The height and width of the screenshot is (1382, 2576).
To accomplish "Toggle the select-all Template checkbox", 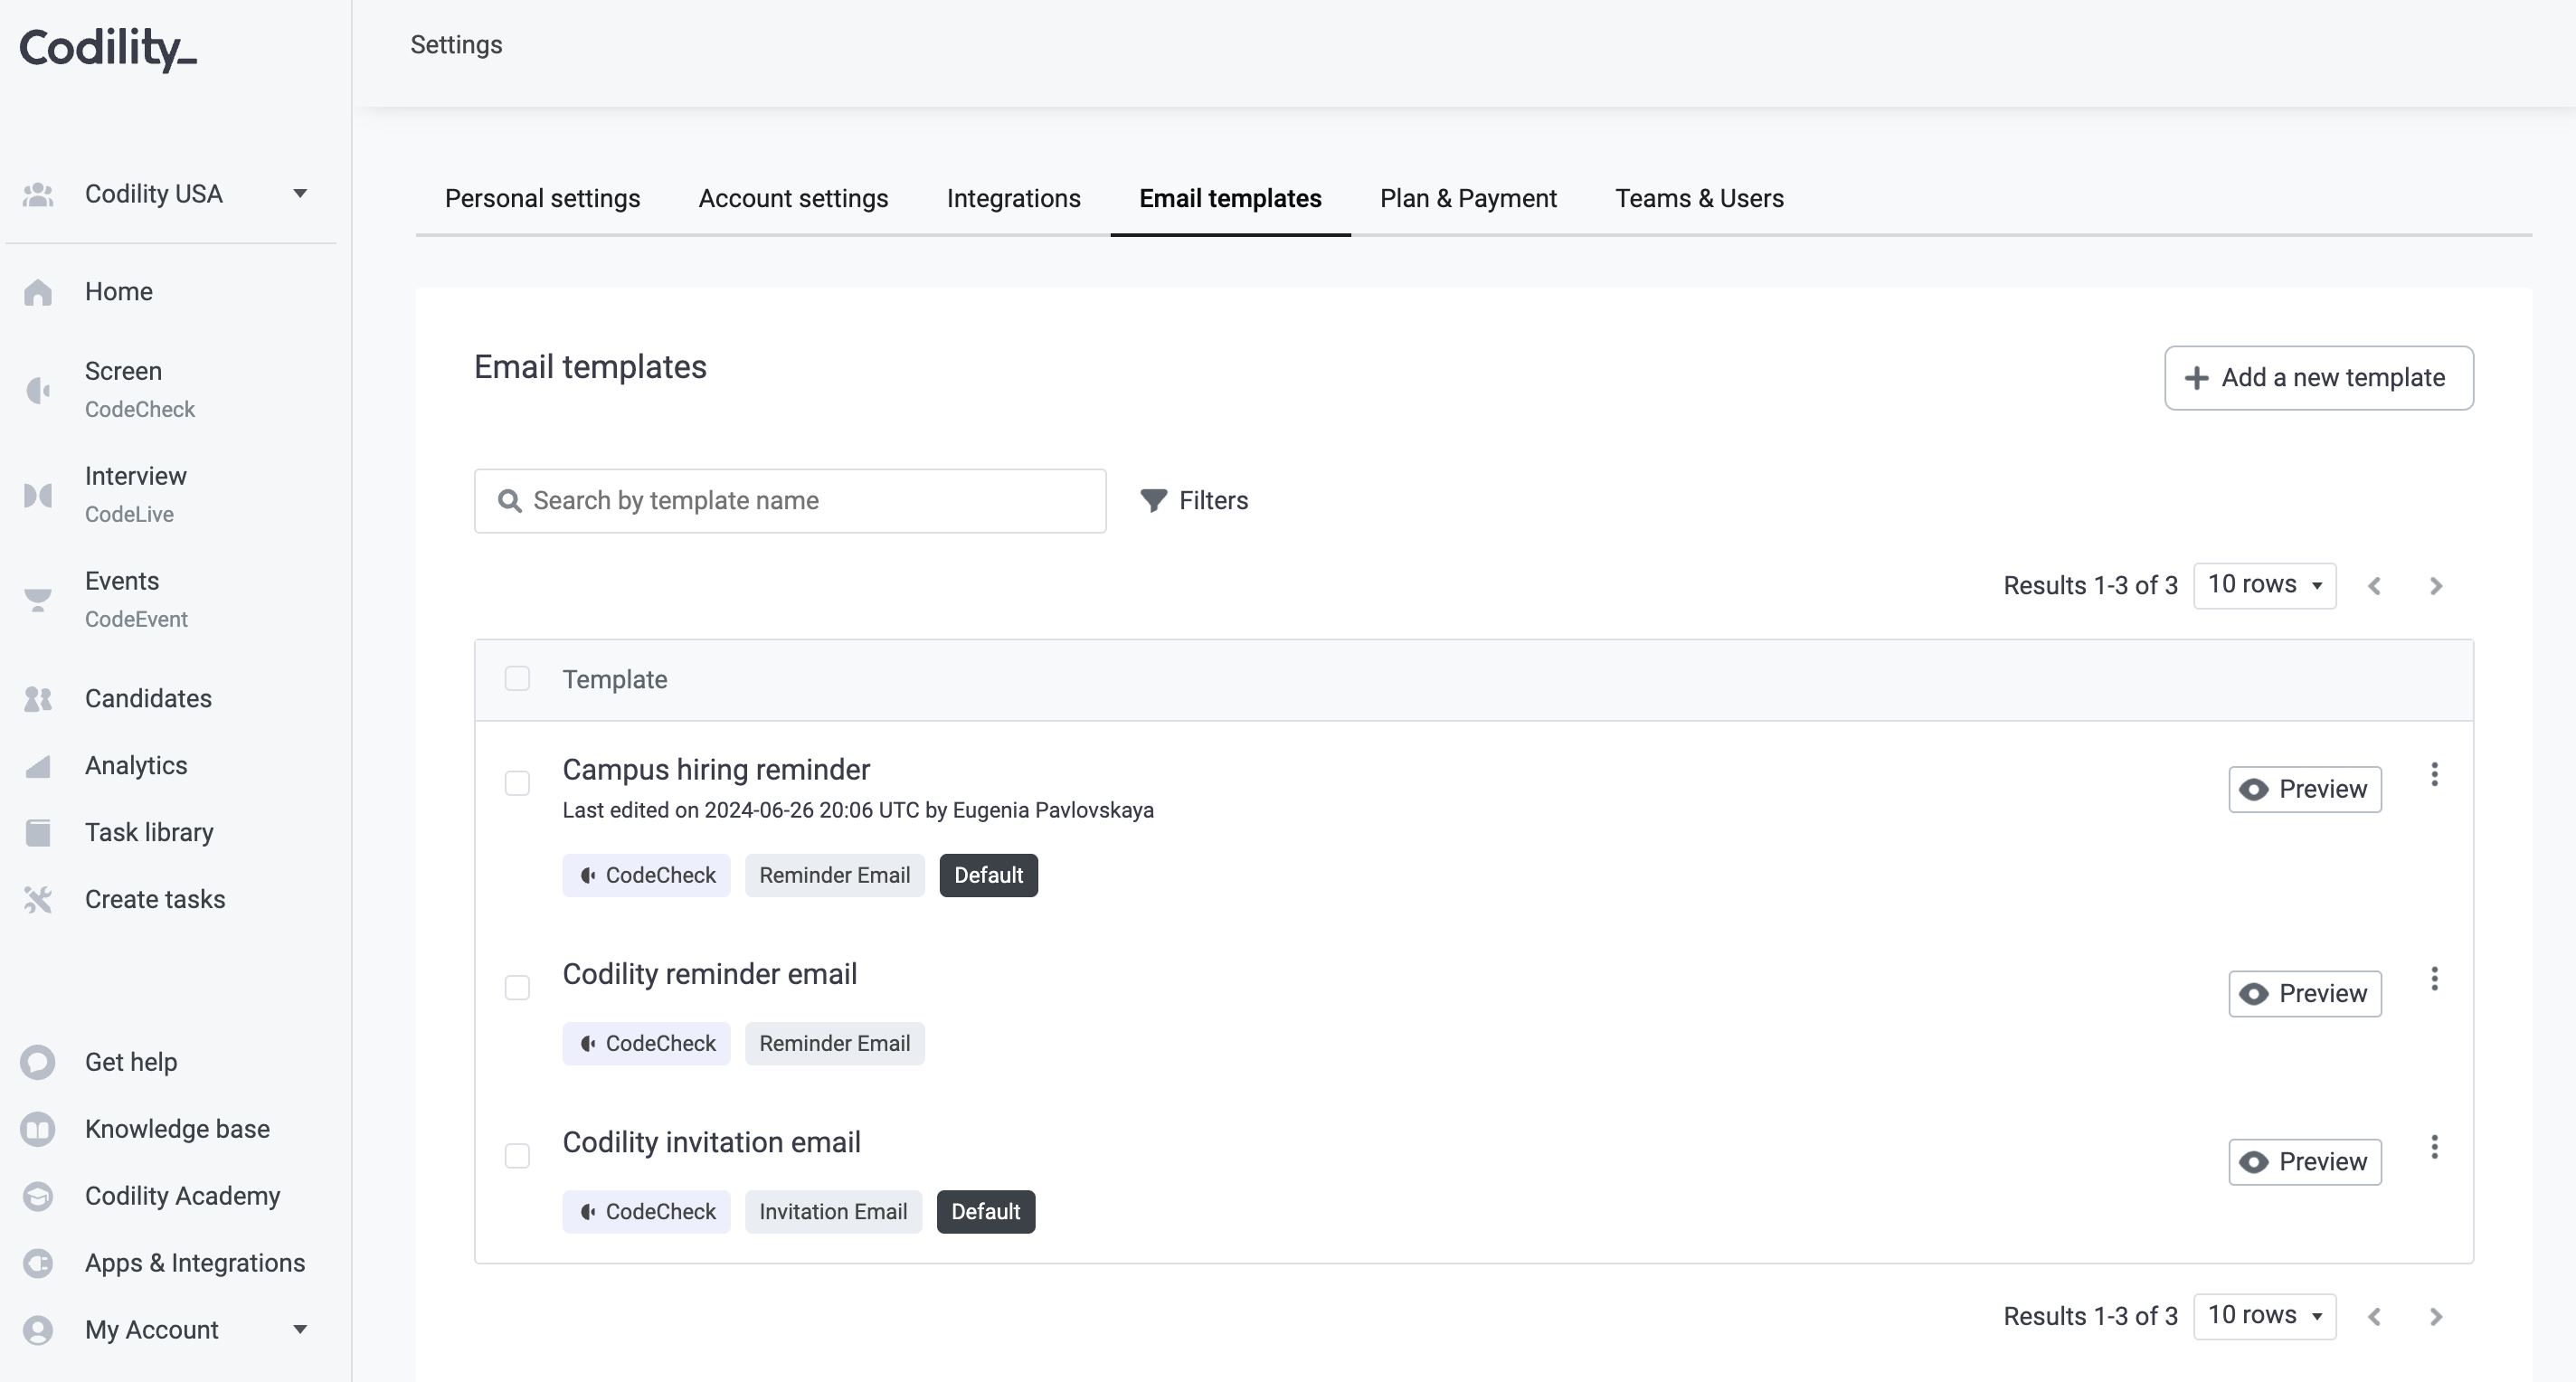I will 517,679.
